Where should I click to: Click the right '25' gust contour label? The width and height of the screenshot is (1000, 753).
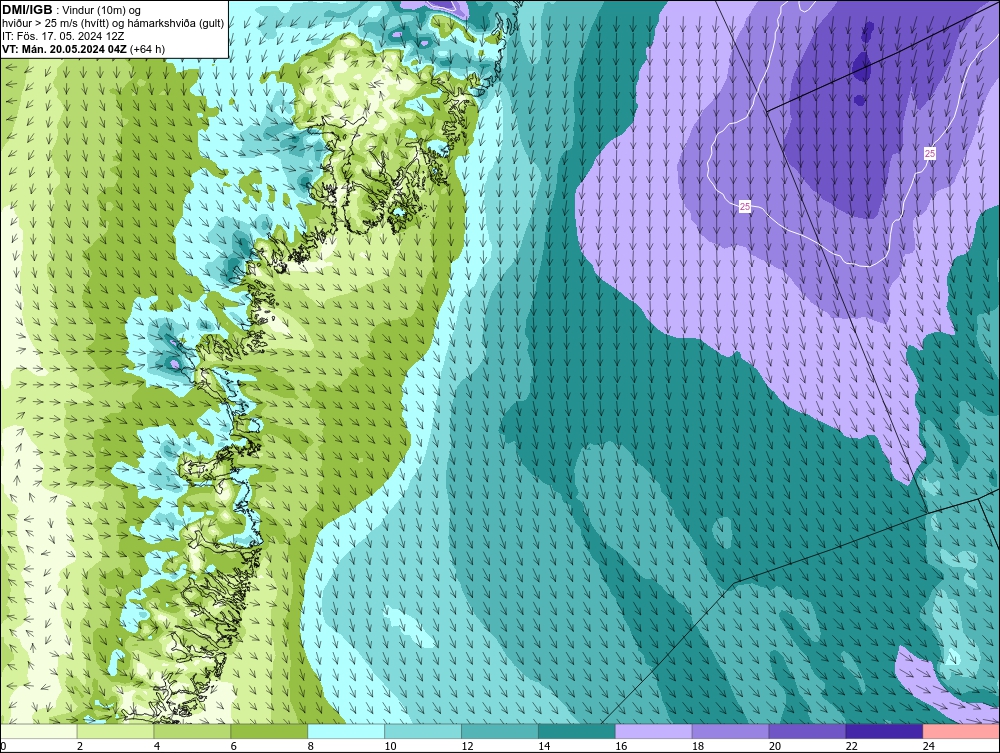tap(930, 154)
